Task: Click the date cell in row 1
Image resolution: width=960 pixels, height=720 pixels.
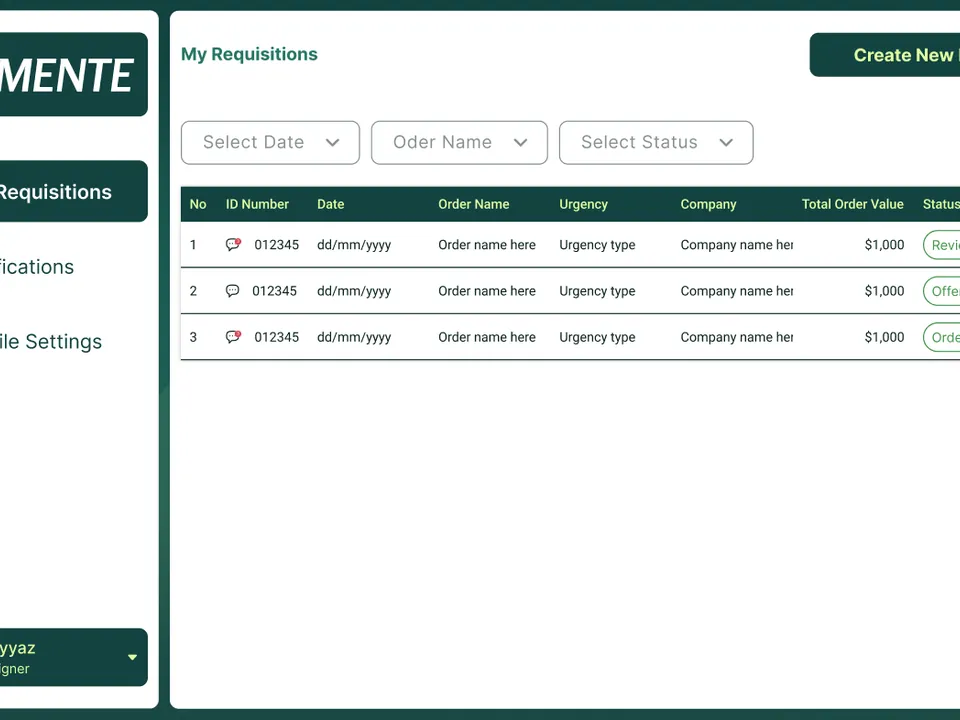Action: (x=354, y=245)
